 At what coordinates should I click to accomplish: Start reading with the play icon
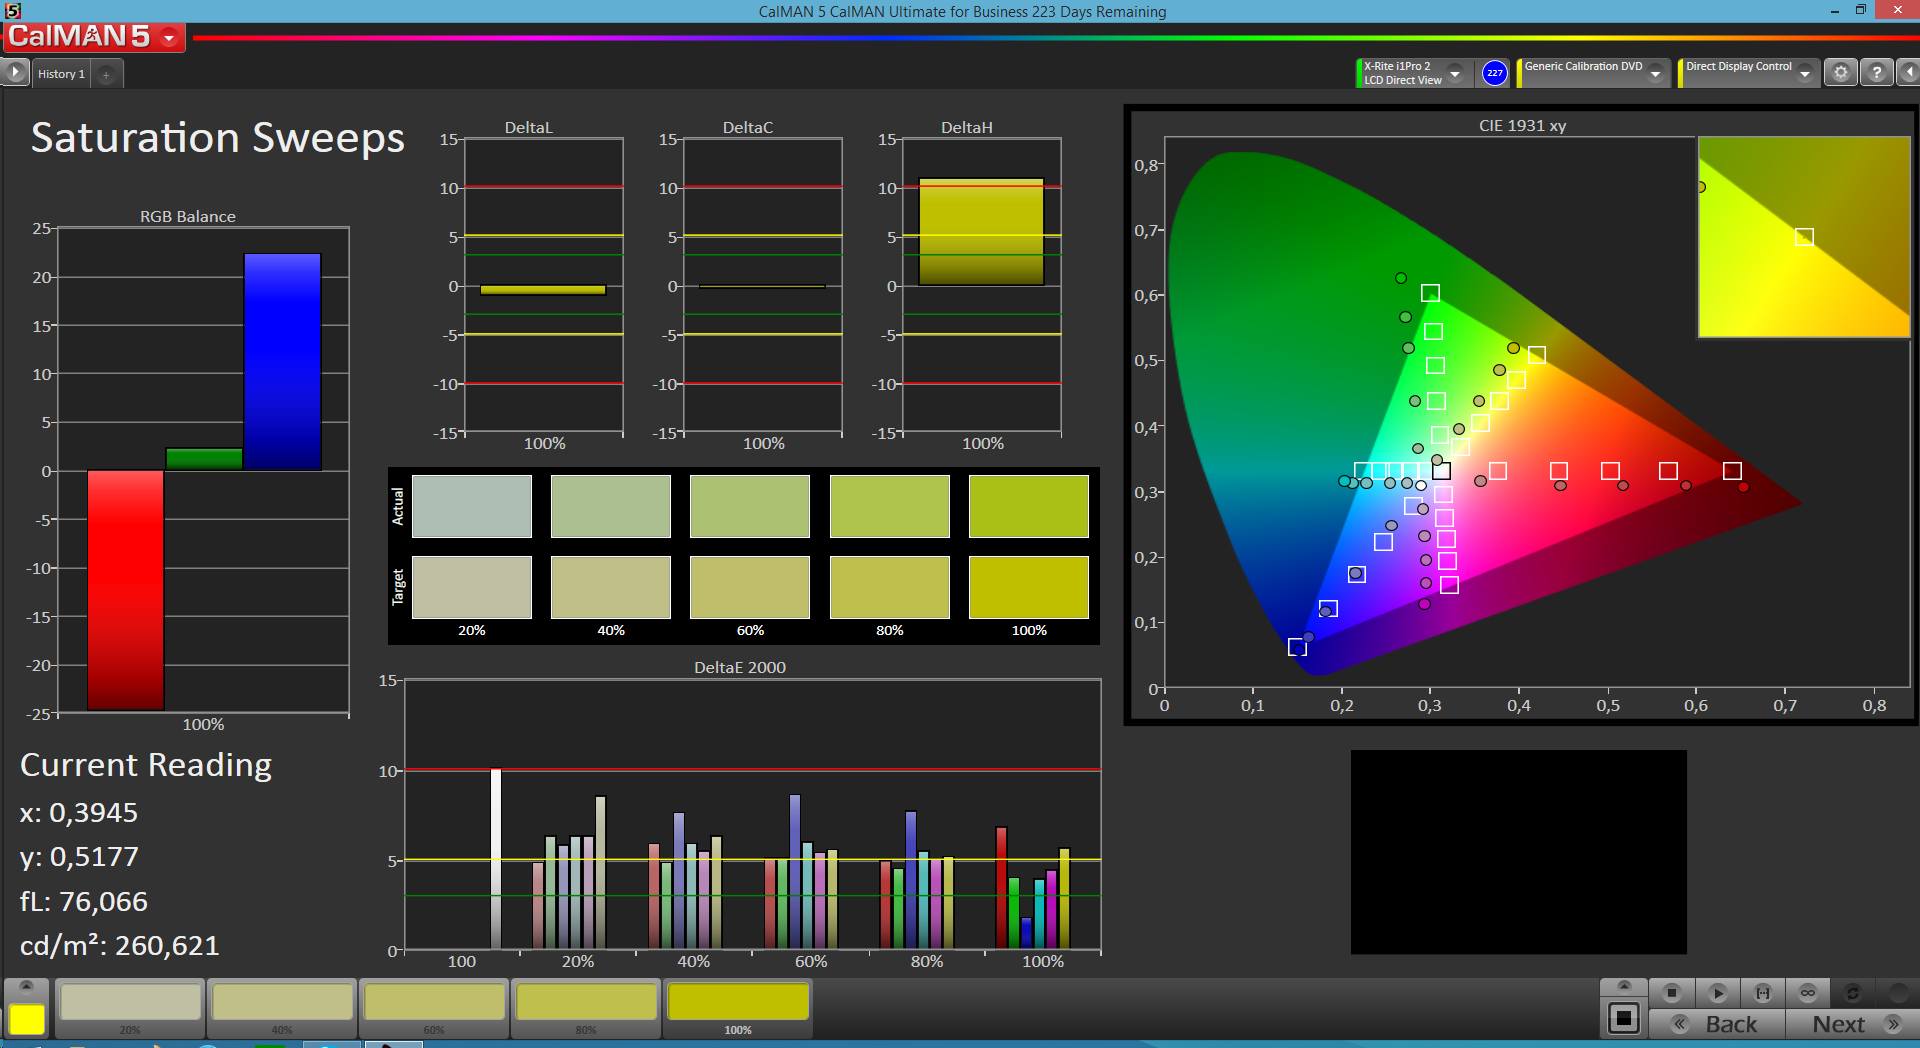point(1717,993)
